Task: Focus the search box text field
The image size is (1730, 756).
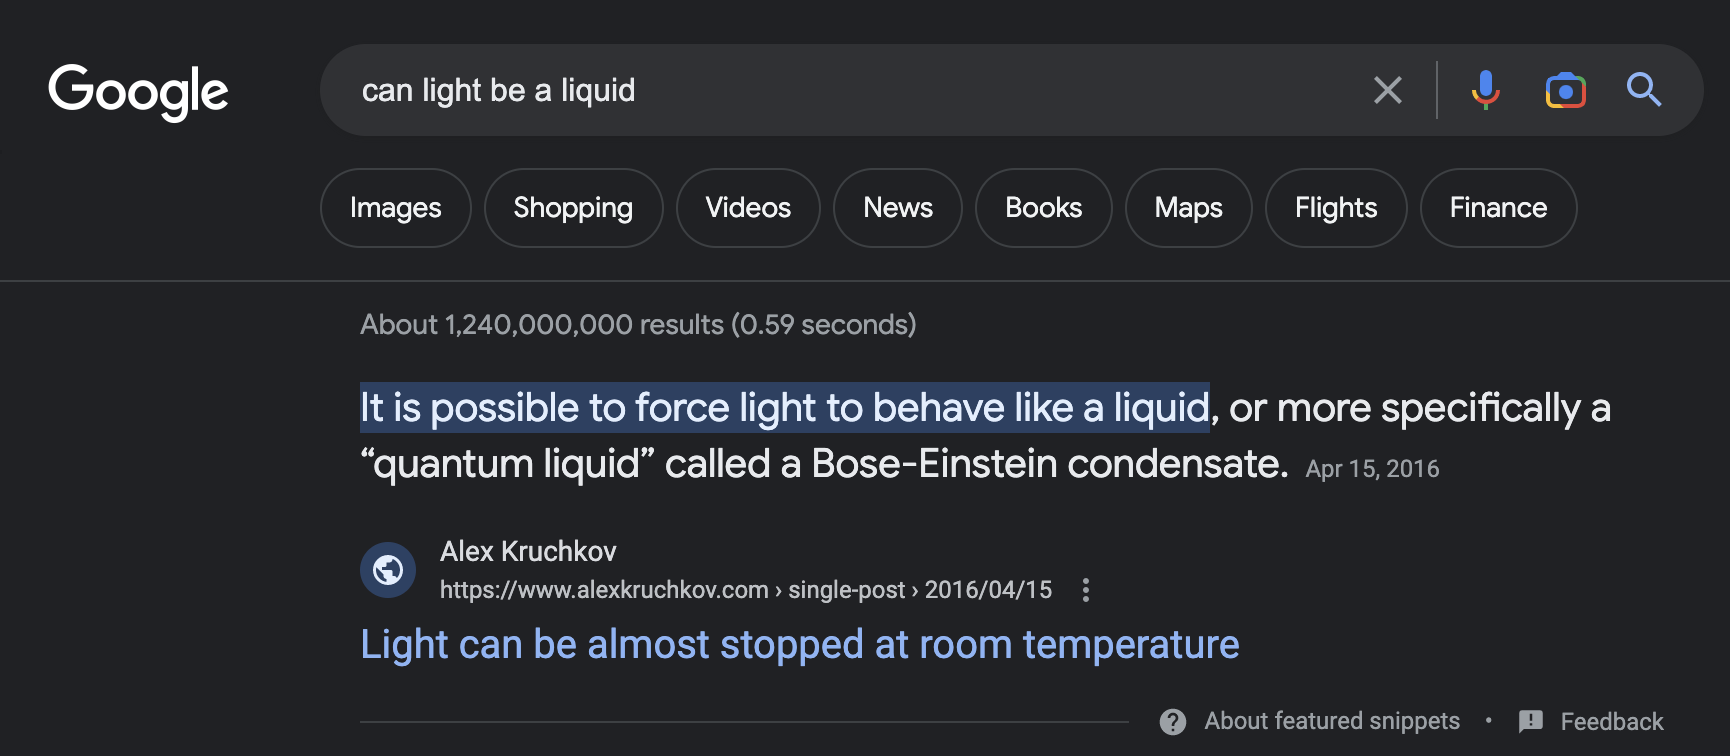Action: pos(850,90)
